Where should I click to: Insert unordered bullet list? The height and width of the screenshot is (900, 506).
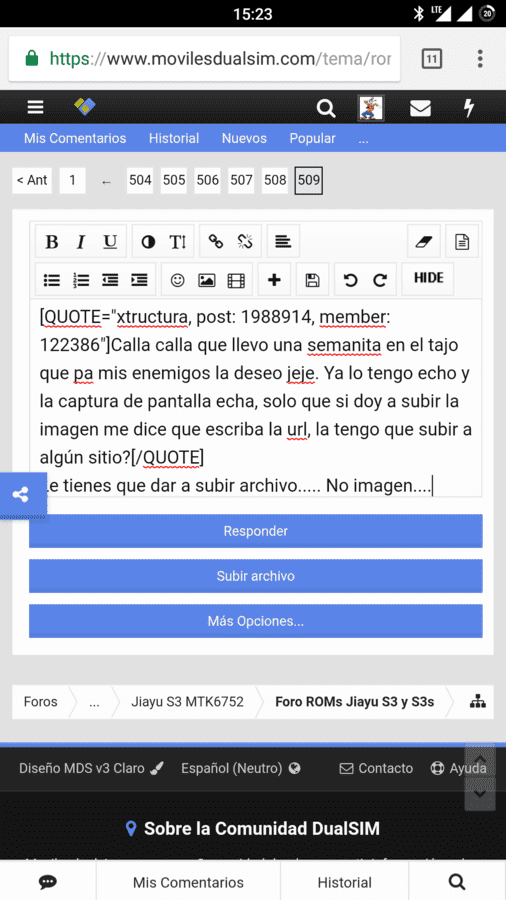point(52,280)
